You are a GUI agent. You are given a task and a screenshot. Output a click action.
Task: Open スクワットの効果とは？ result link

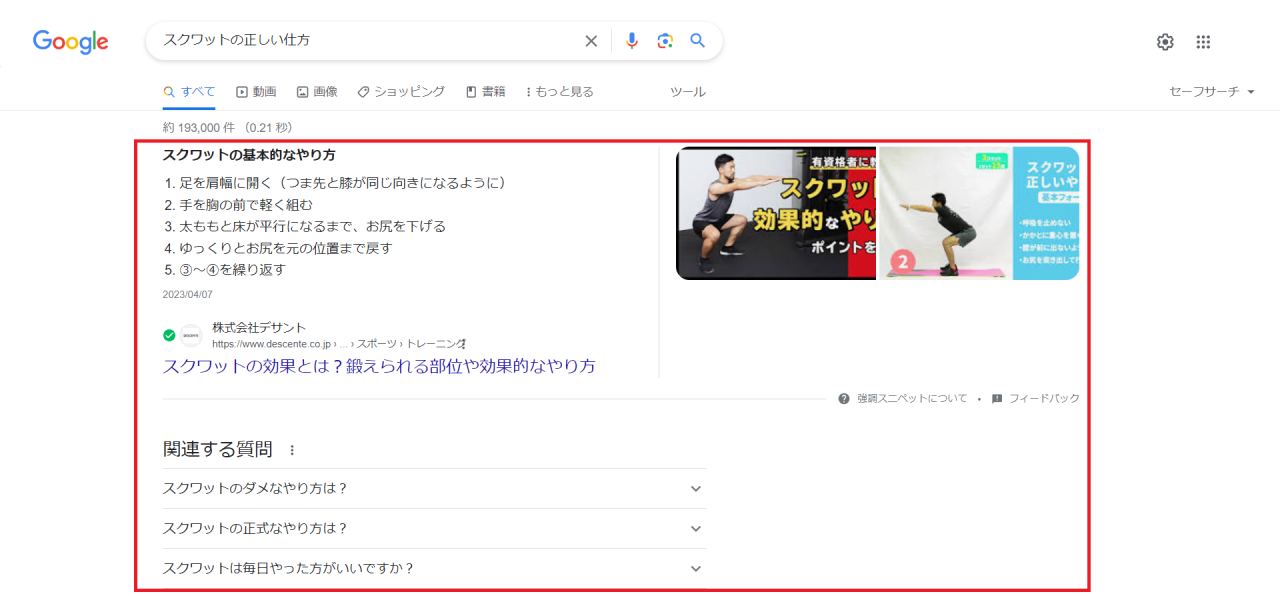pyautogui.click(x=379, y=366)
